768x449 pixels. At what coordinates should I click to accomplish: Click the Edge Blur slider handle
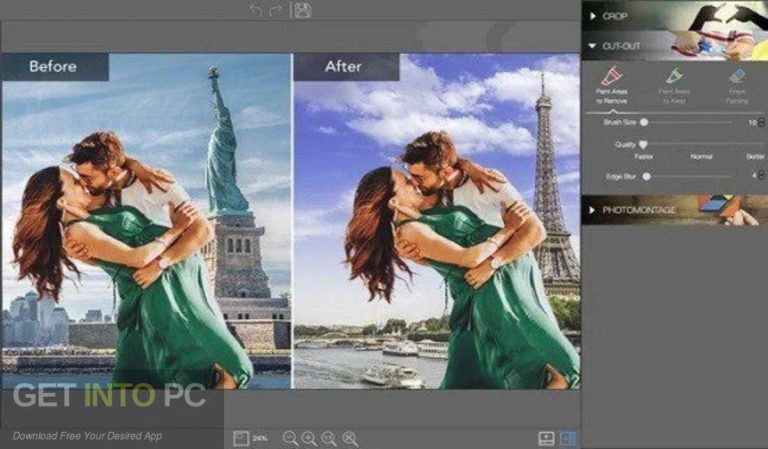(x=647, y=176)
